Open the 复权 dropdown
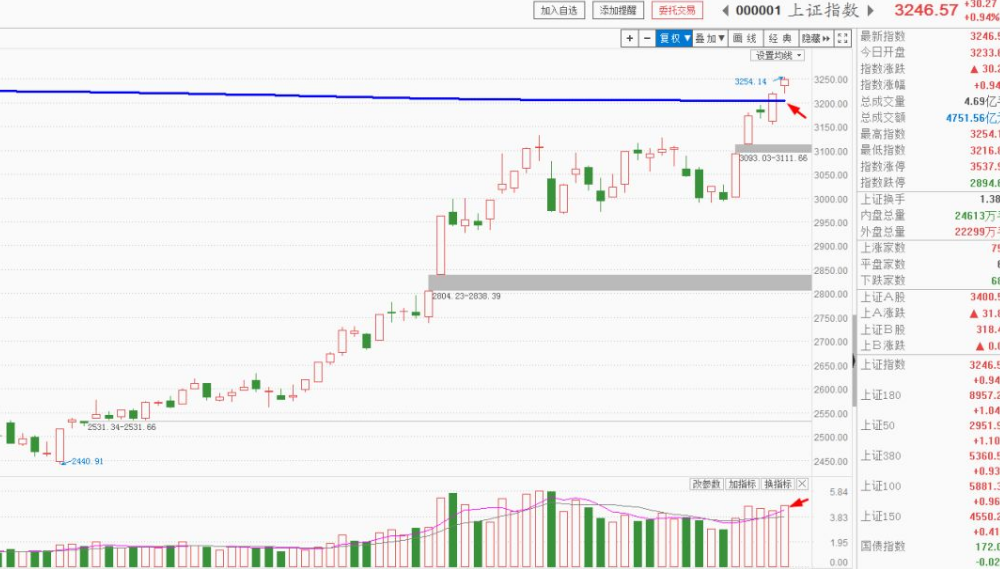Image resolution: width=1000 pixels, height=569 pixels. point(674,38)
